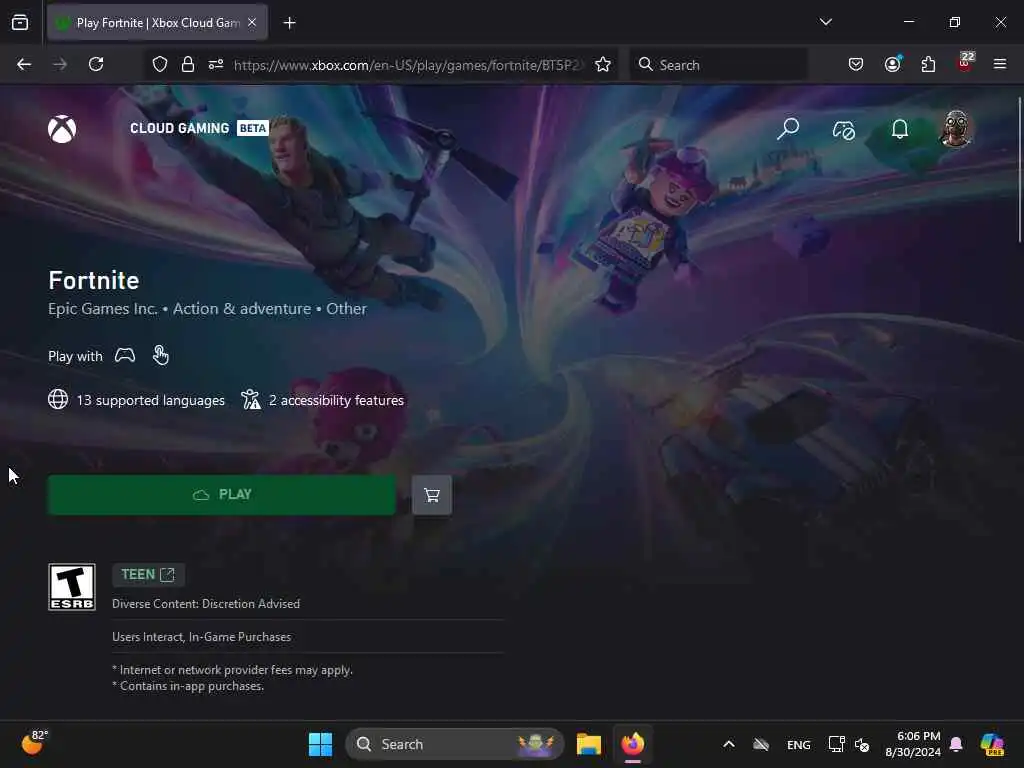This screenshot has width=1024, height=768.
Task: Click the Firefox taskbar icon
Action: coord(633,744)
